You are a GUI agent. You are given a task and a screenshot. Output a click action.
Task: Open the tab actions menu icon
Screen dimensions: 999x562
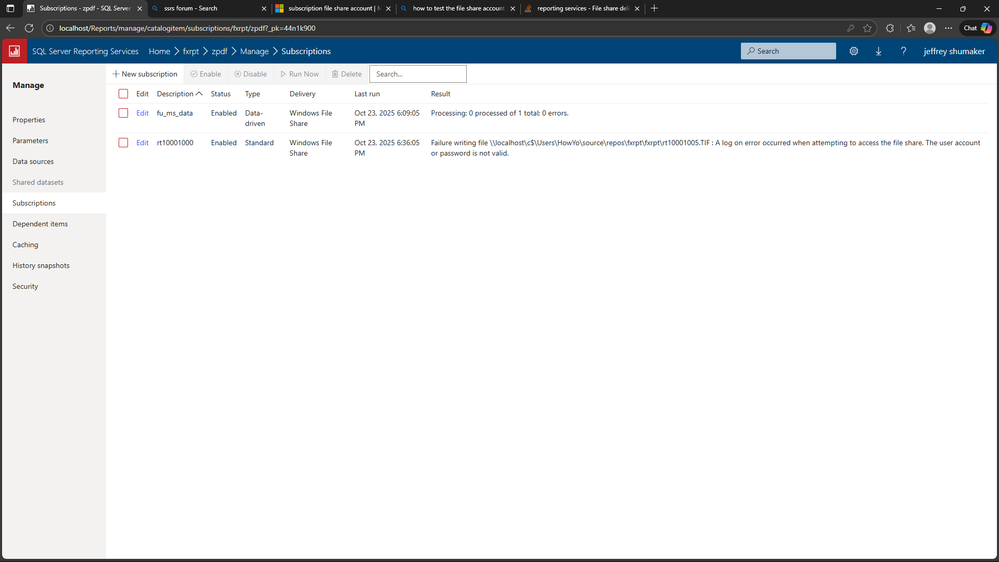click(x=10, y=8)
